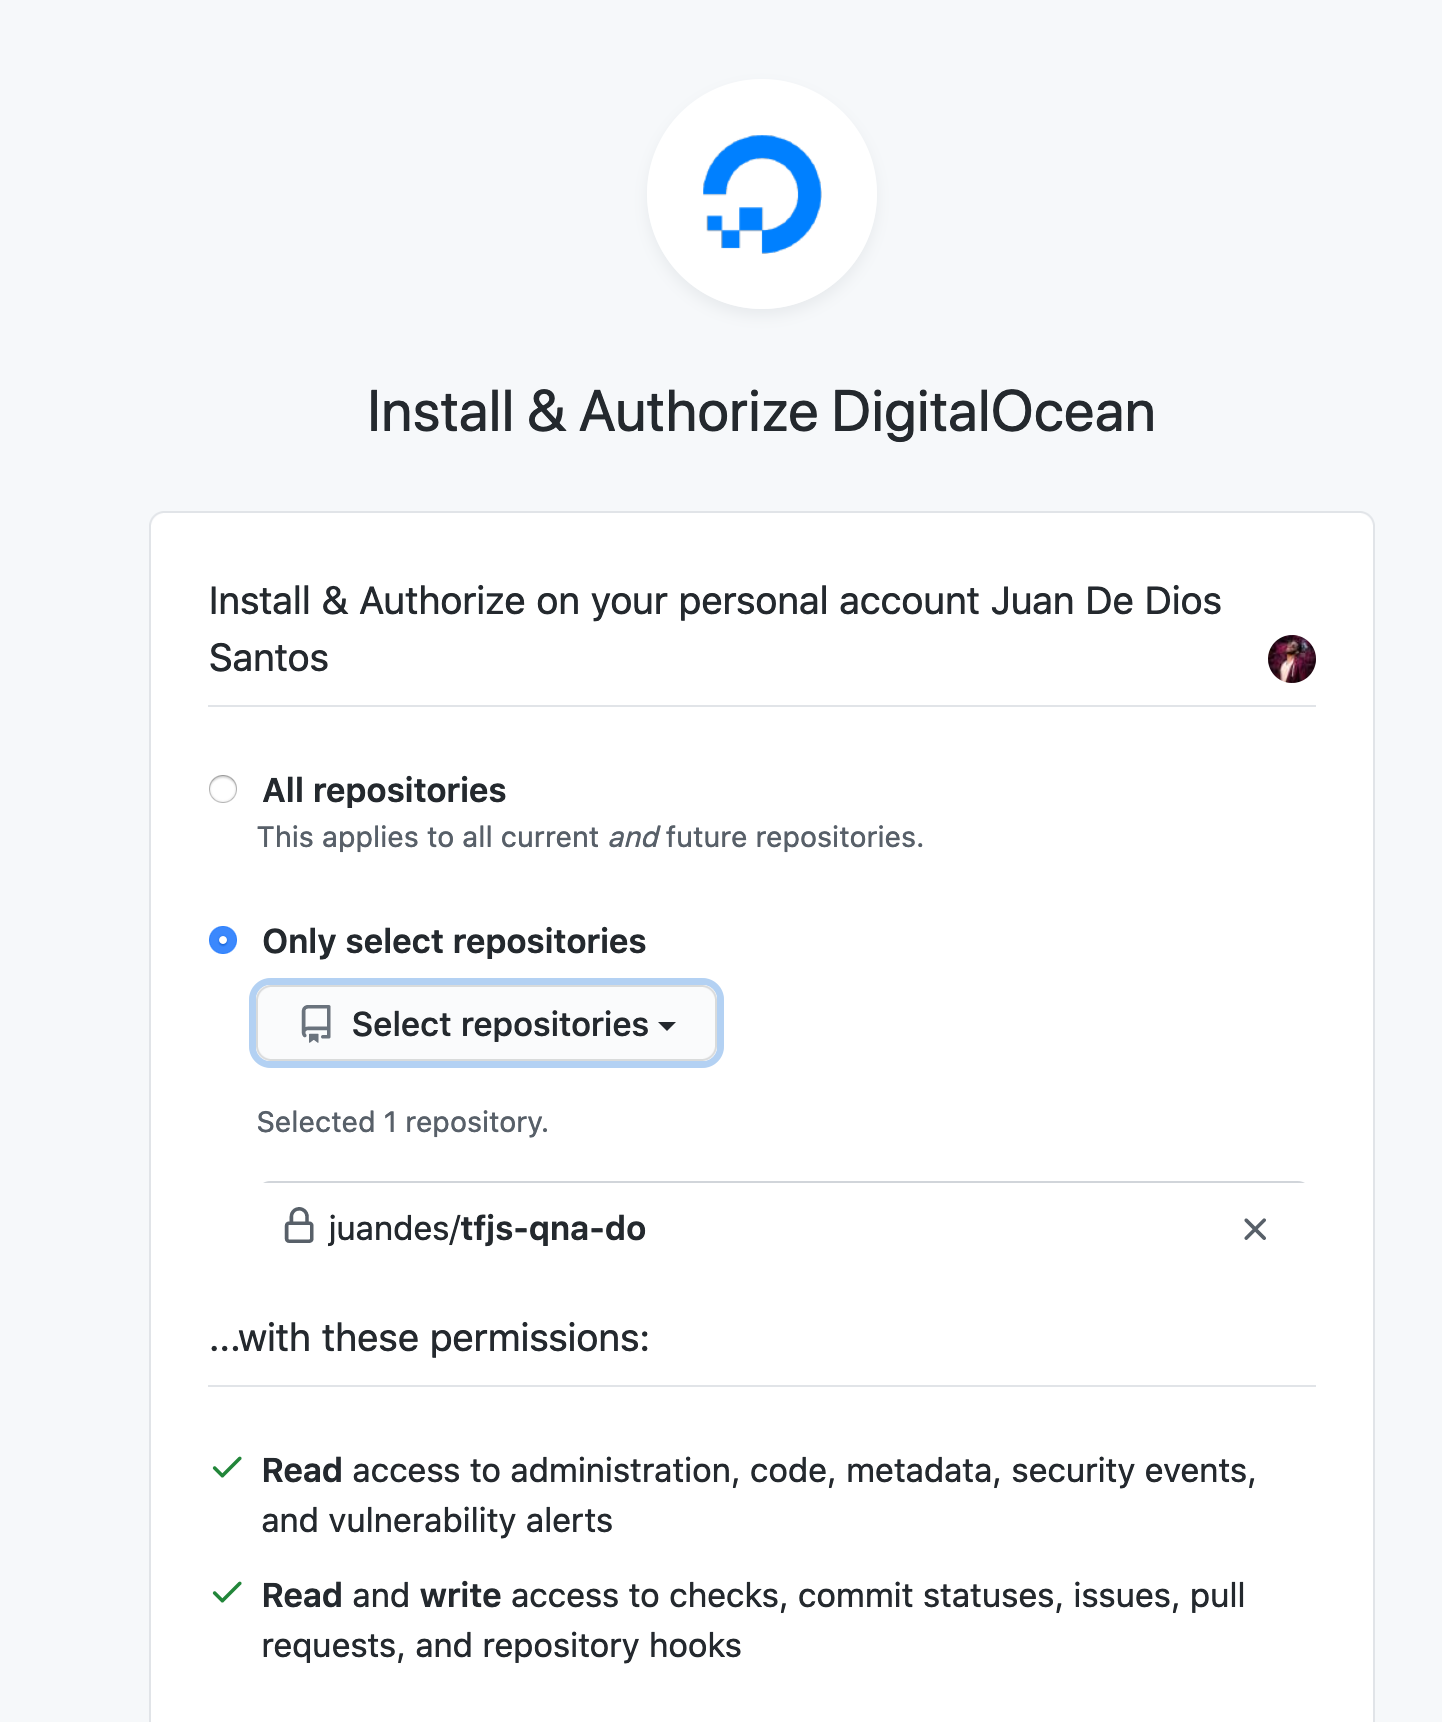Remove juandes/tfjs-qna-do with the X icon
Screen dimensions: 1442x1722
[1255, 1229]
